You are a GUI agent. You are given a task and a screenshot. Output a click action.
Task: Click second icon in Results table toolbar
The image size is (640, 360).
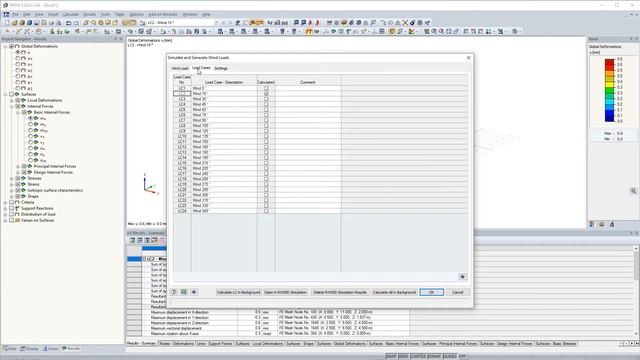coord(140,240)
